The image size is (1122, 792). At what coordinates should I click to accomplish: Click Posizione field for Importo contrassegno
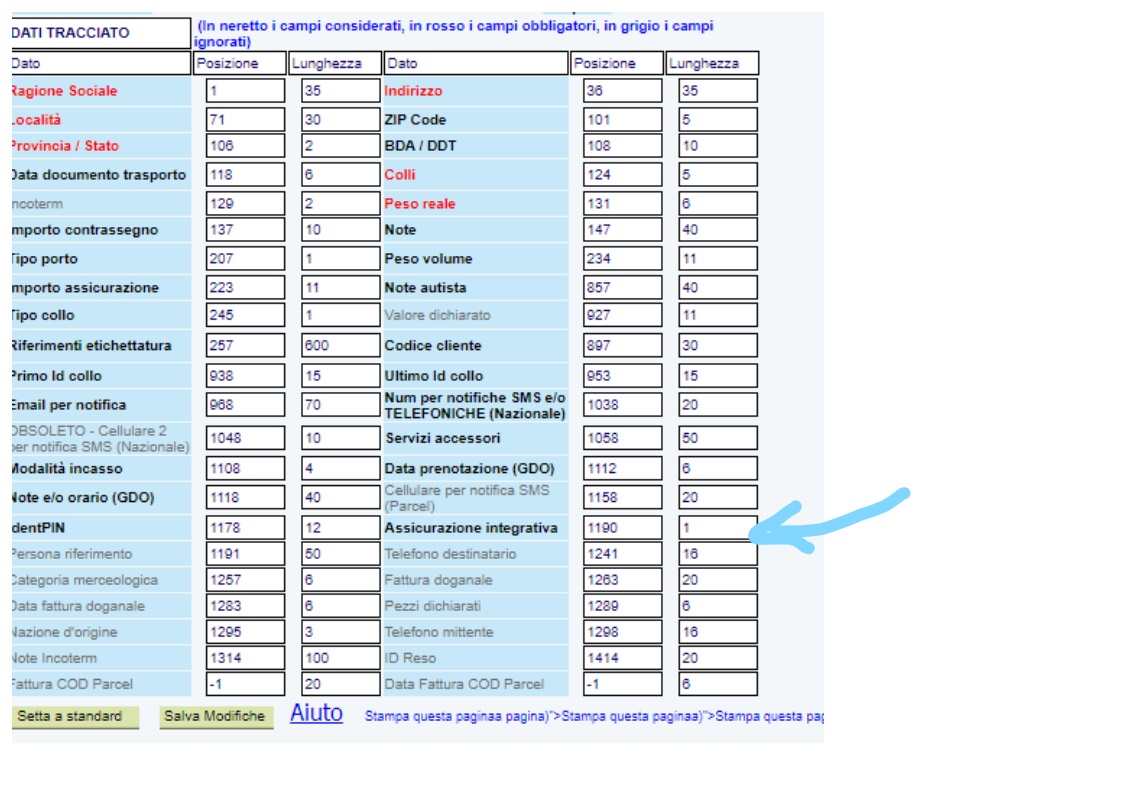coord(245,230)
